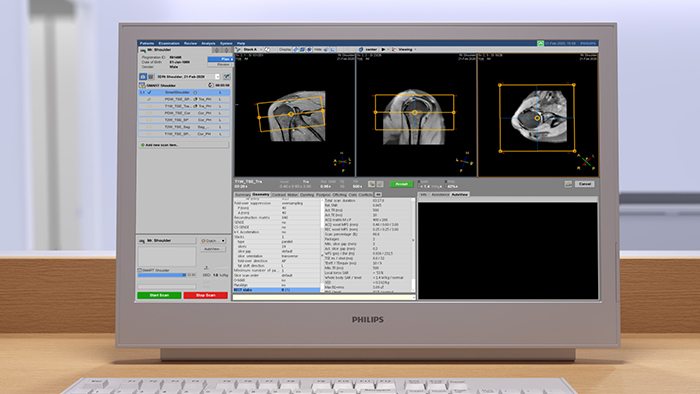This screenshot has height=394, width=700.
Task: Click the center tool icon in toolbar
Action: (x=361, y=50)
